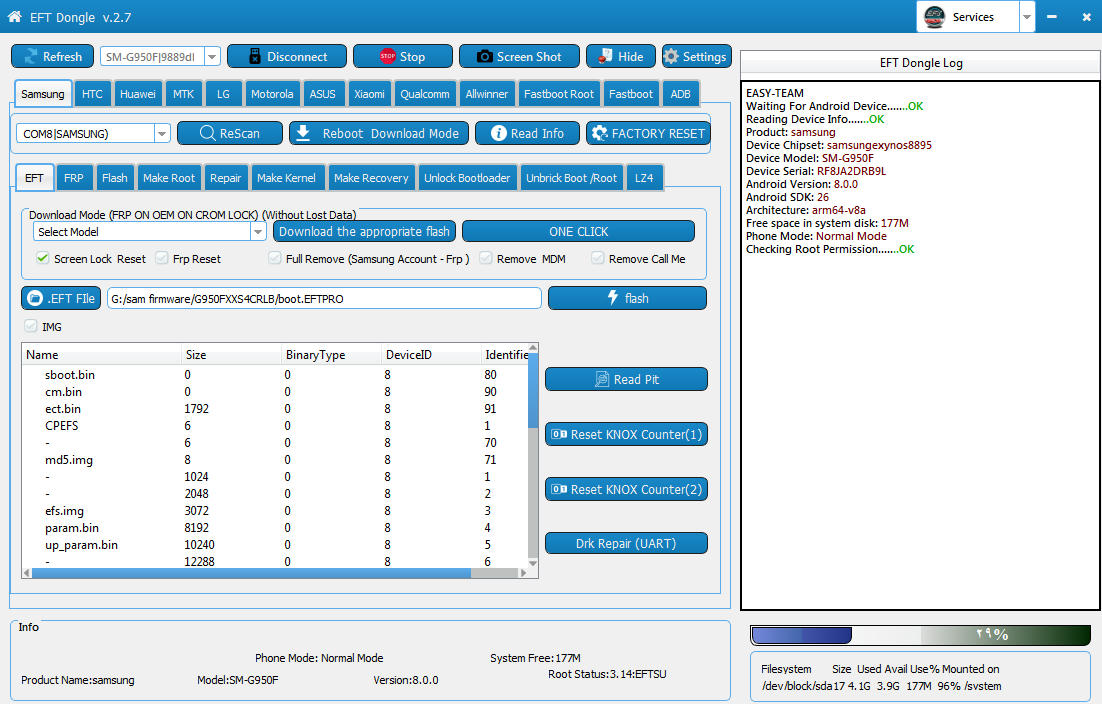The width and height of the screenshot is (1102, 704).
Task: Click the Name column header
Action: coord(102,355)
